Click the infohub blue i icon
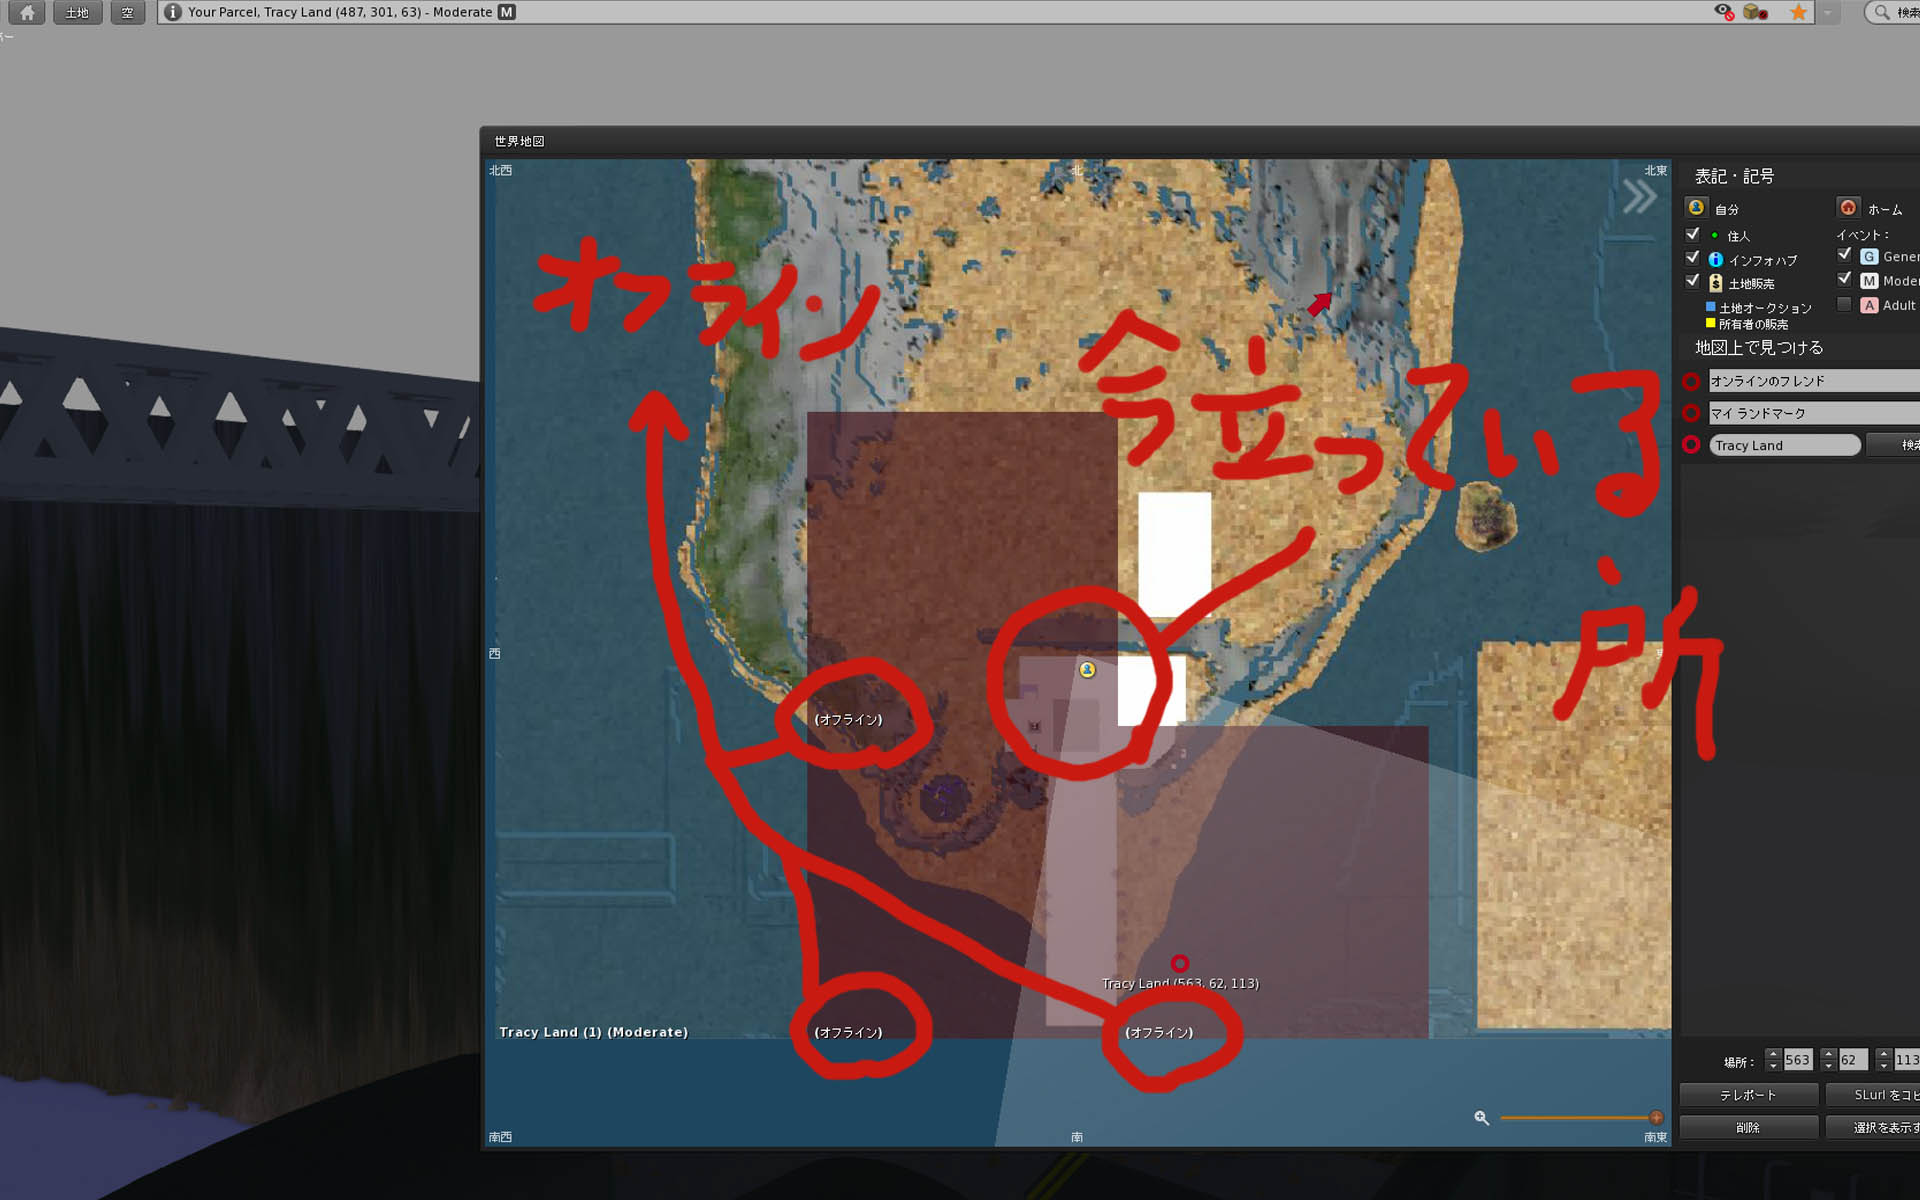 [x=1715, y=259]
